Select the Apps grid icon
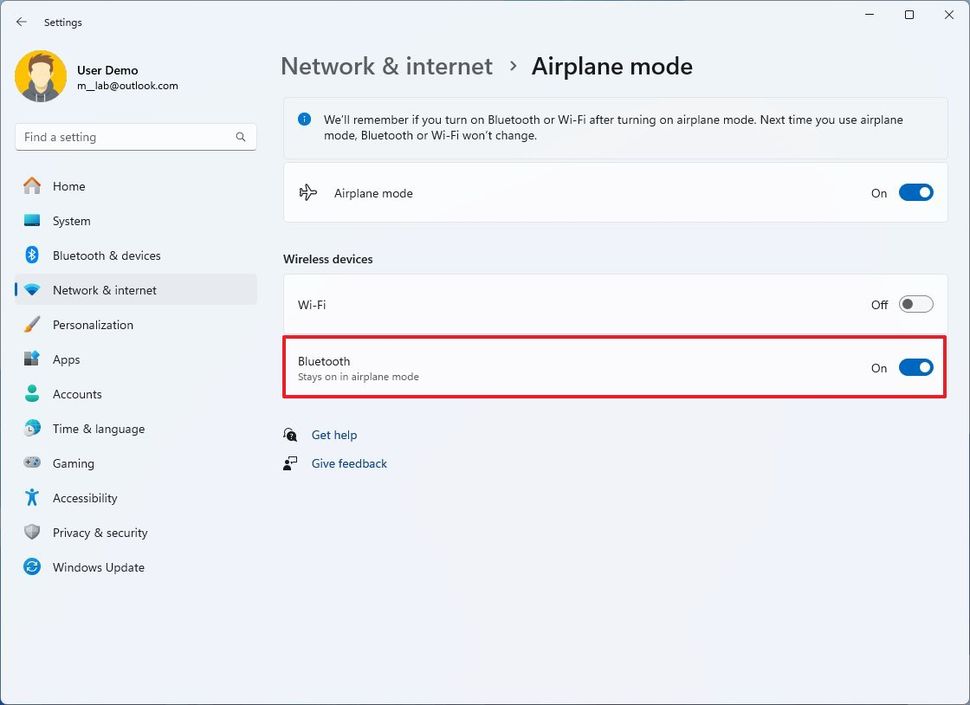 pos(31,359)
